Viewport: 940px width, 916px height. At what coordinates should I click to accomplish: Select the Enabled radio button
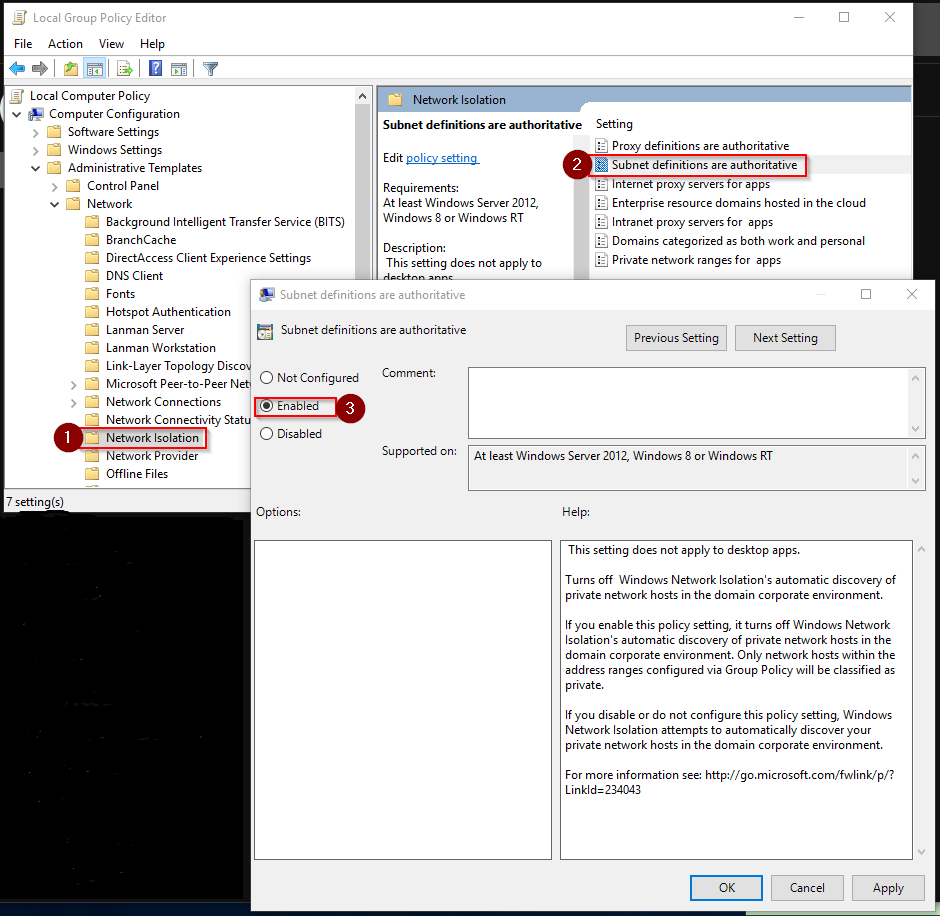coord(267,406)
